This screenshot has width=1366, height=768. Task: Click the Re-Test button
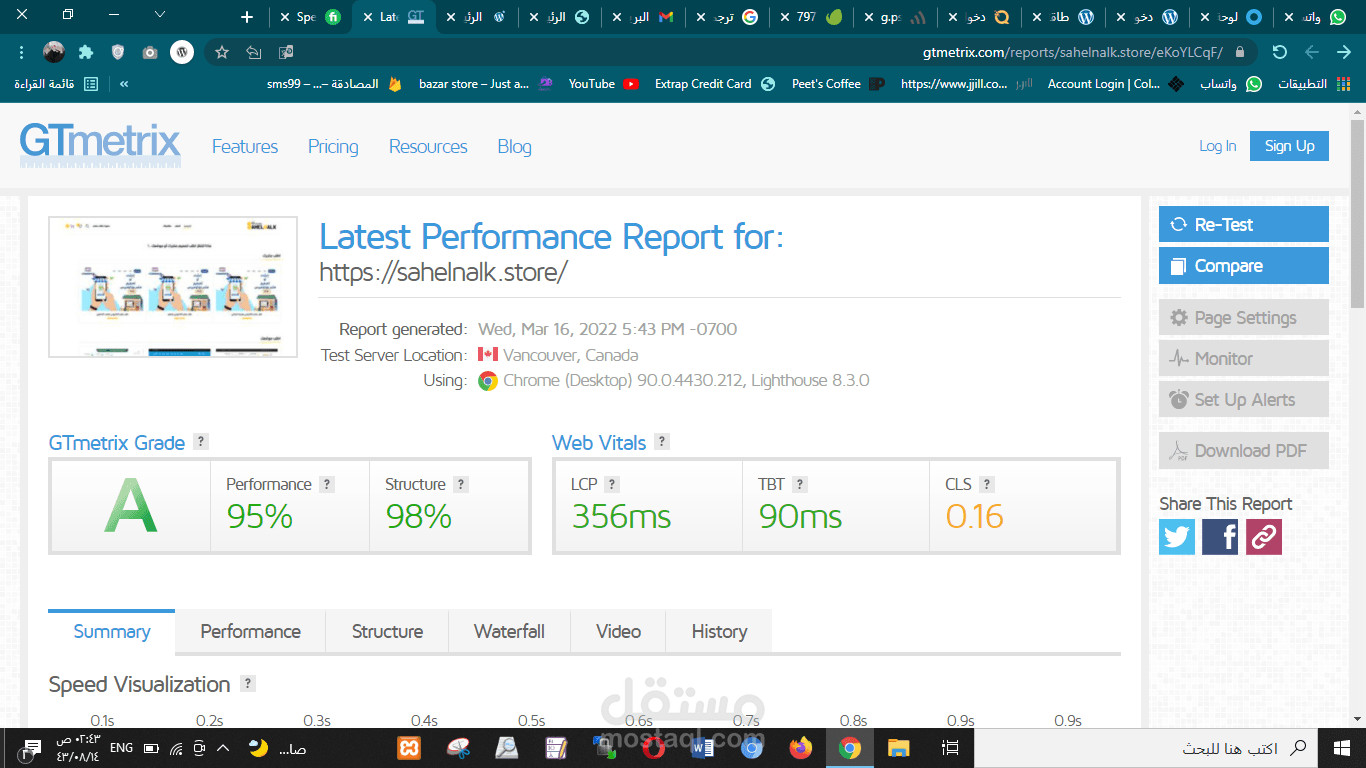tap(1244, 225)
